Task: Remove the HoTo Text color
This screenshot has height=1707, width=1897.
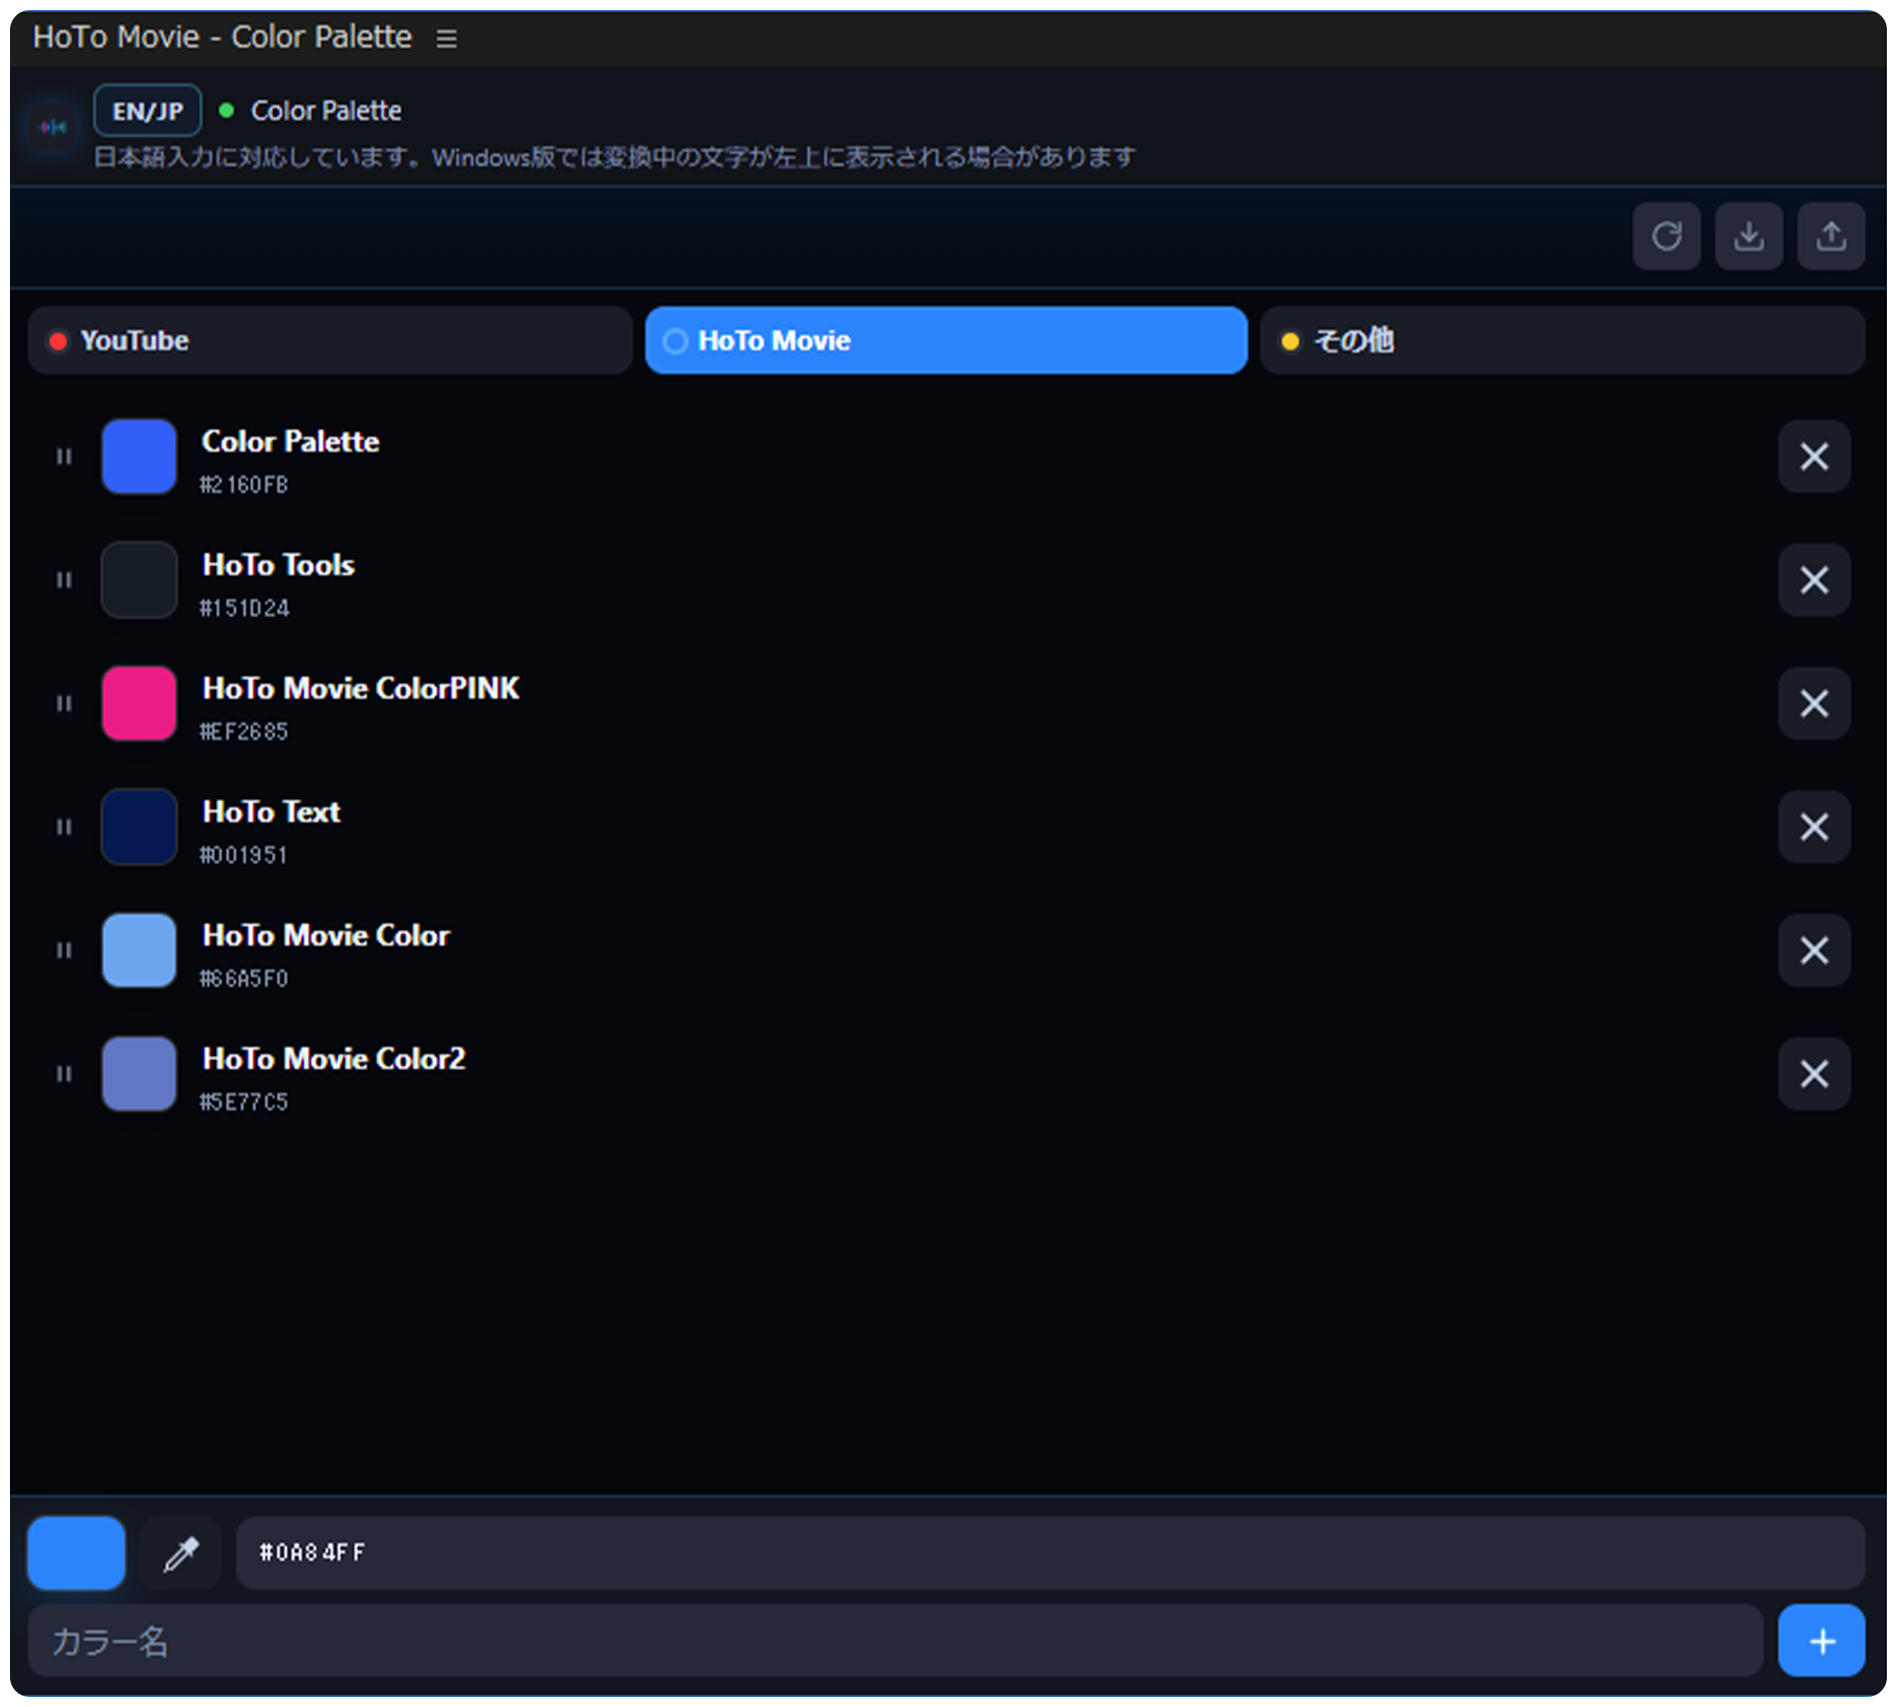Action: 1814,827
